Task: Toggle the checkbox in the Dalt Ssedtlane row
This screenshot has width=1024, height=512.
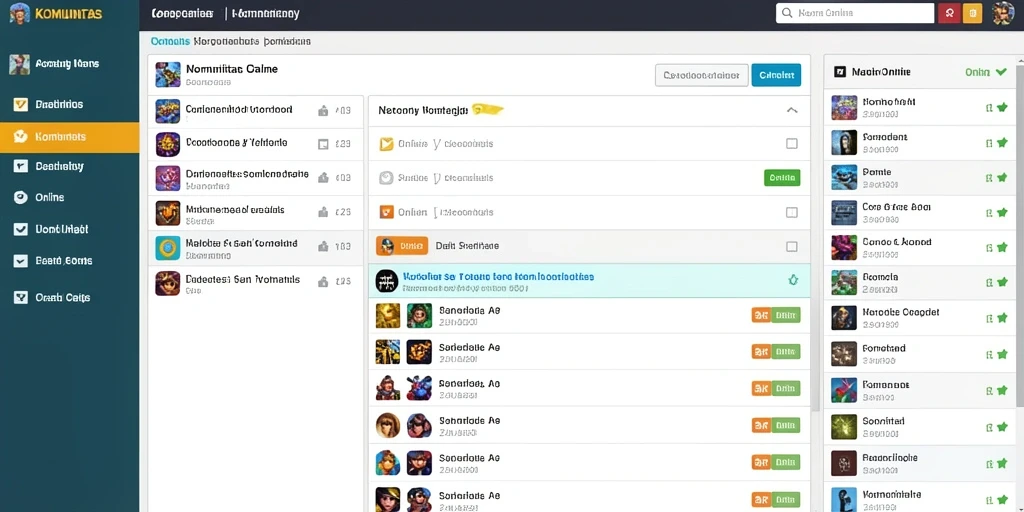Action: point(792,246)
